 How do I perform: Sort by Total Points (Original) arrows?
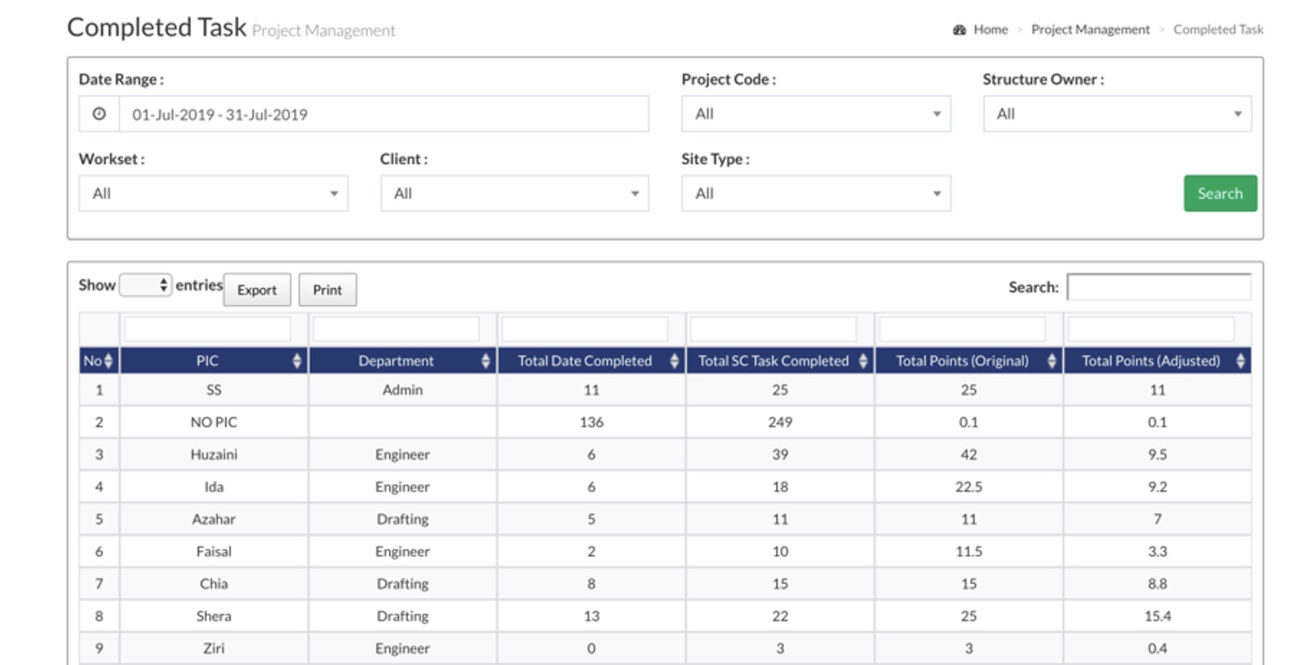pos(1052,361)
